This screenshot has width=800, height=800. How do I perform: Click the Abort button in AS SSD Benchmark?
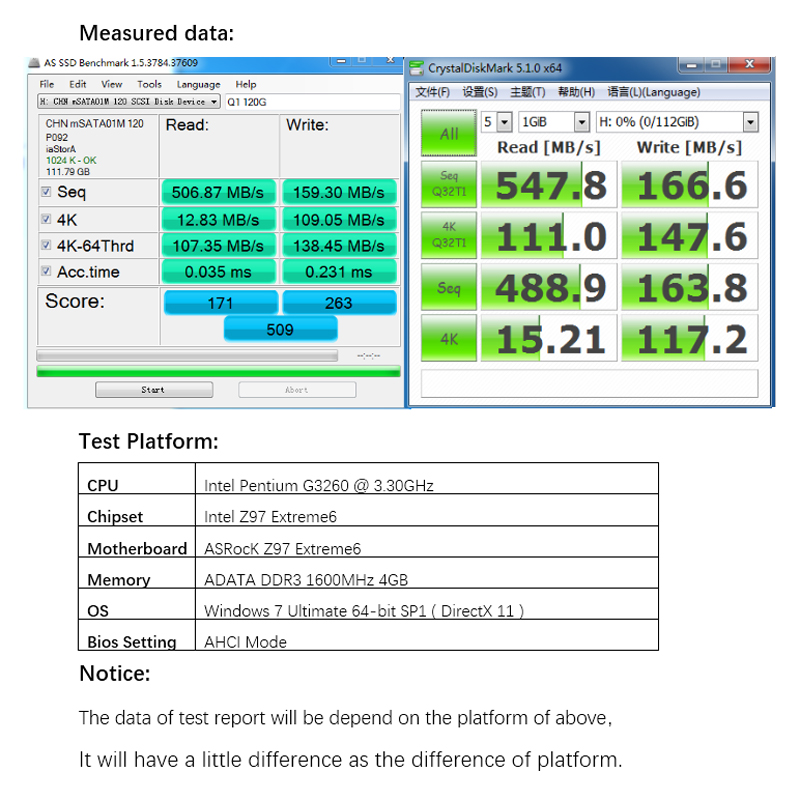[x=297, y=390]
